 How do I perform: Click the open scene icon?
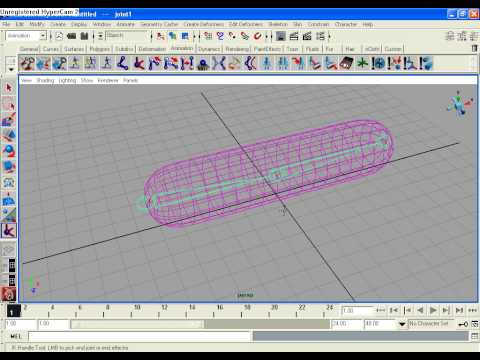click(x=71, y=36)
